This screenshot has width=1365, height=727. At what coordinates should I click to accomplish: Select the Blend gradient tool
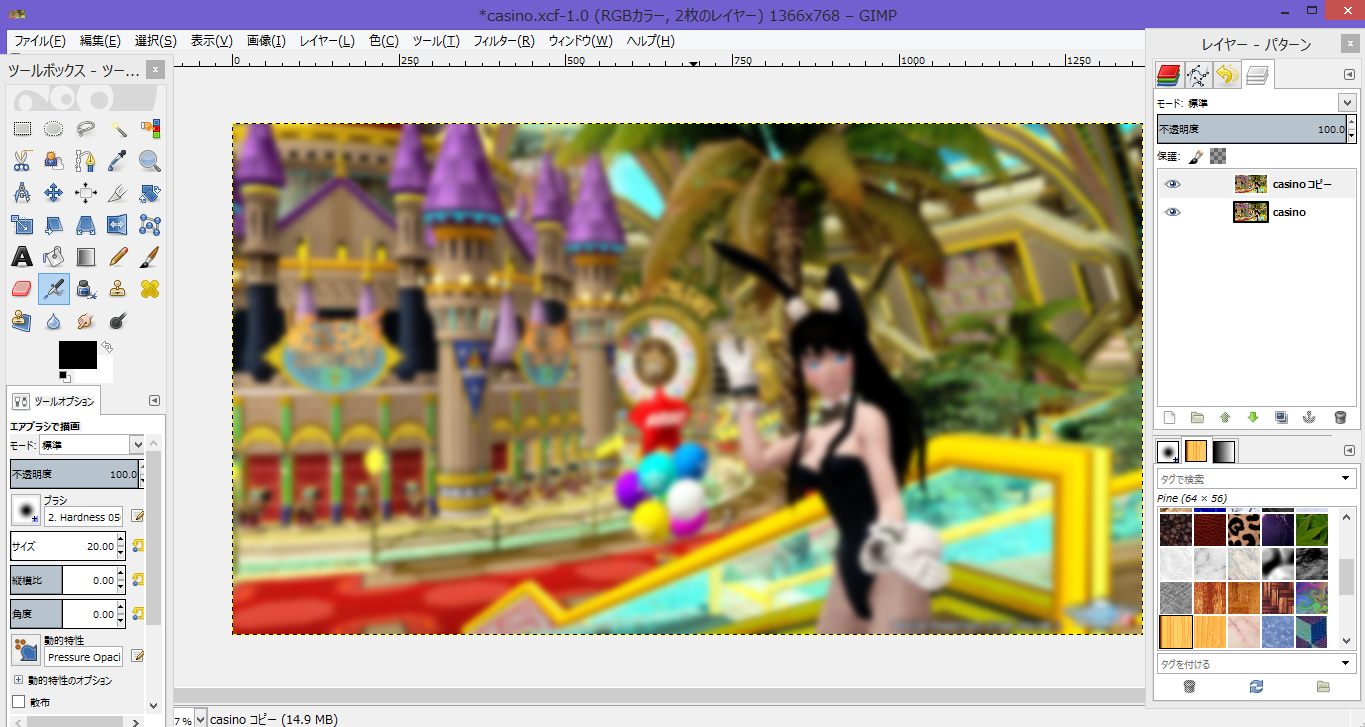86,257
